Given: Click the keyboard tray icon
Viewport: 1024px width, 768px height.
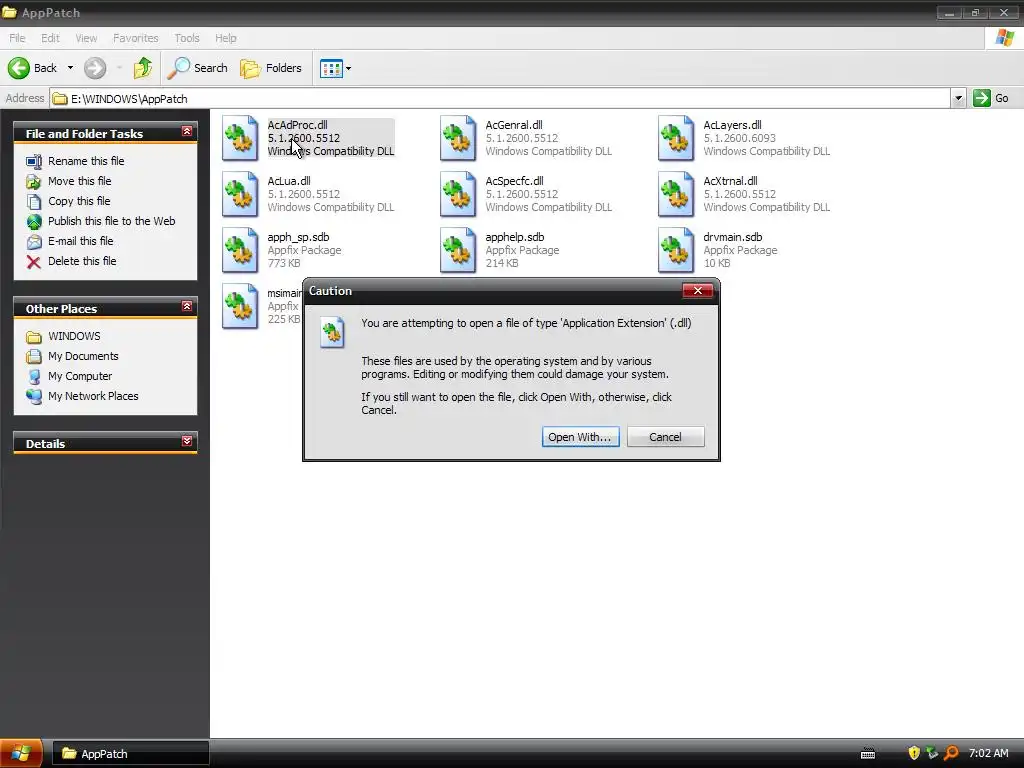Looking at the screenshot, I should [x=868, y=754].
